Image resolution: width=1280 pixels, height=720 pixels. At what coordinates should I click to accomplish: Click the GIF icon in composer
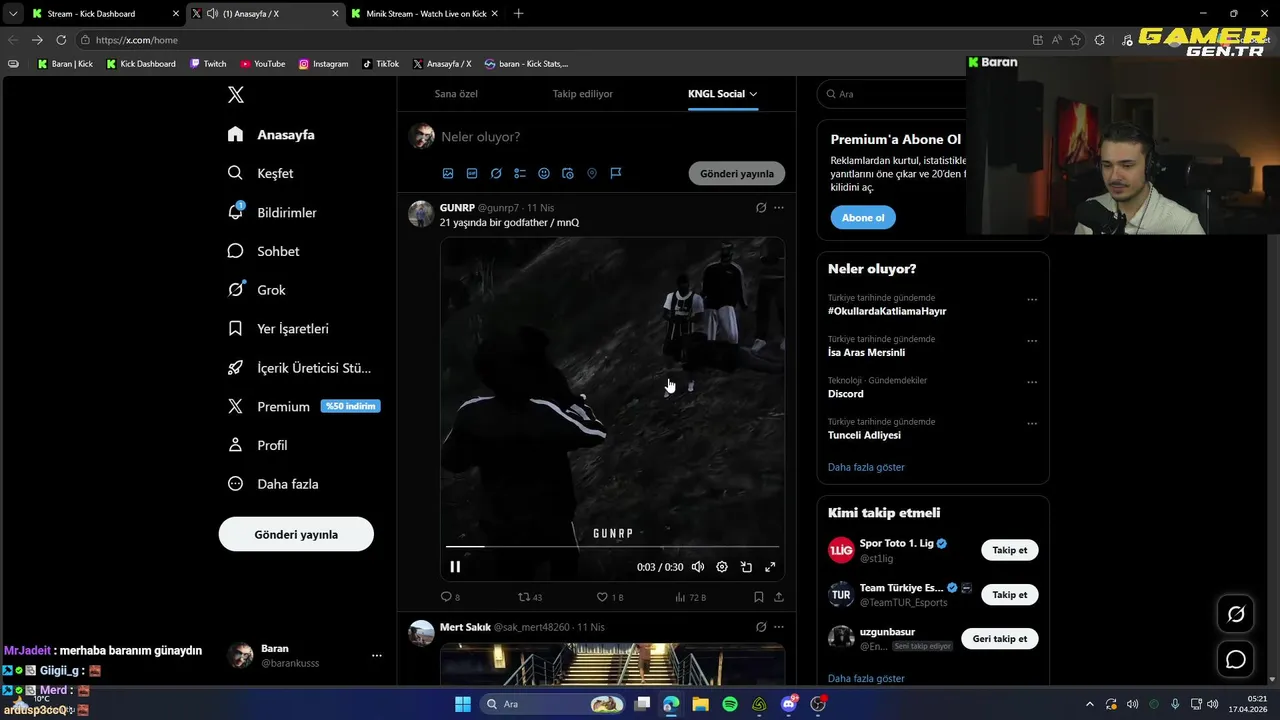click(x=472, y=173)
